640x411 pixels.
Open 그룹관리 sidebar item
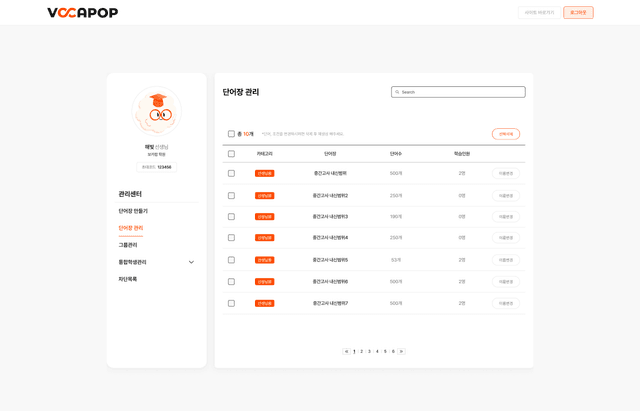128,245
